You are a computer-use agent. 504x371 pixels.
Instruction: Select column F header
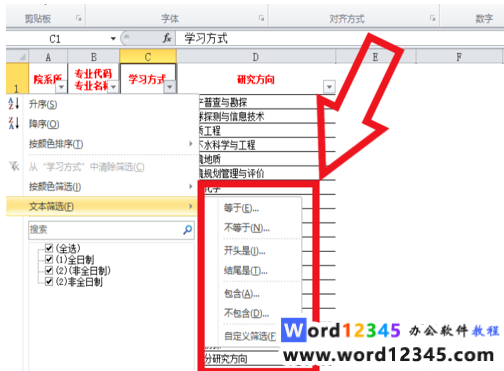pos(459,57)
